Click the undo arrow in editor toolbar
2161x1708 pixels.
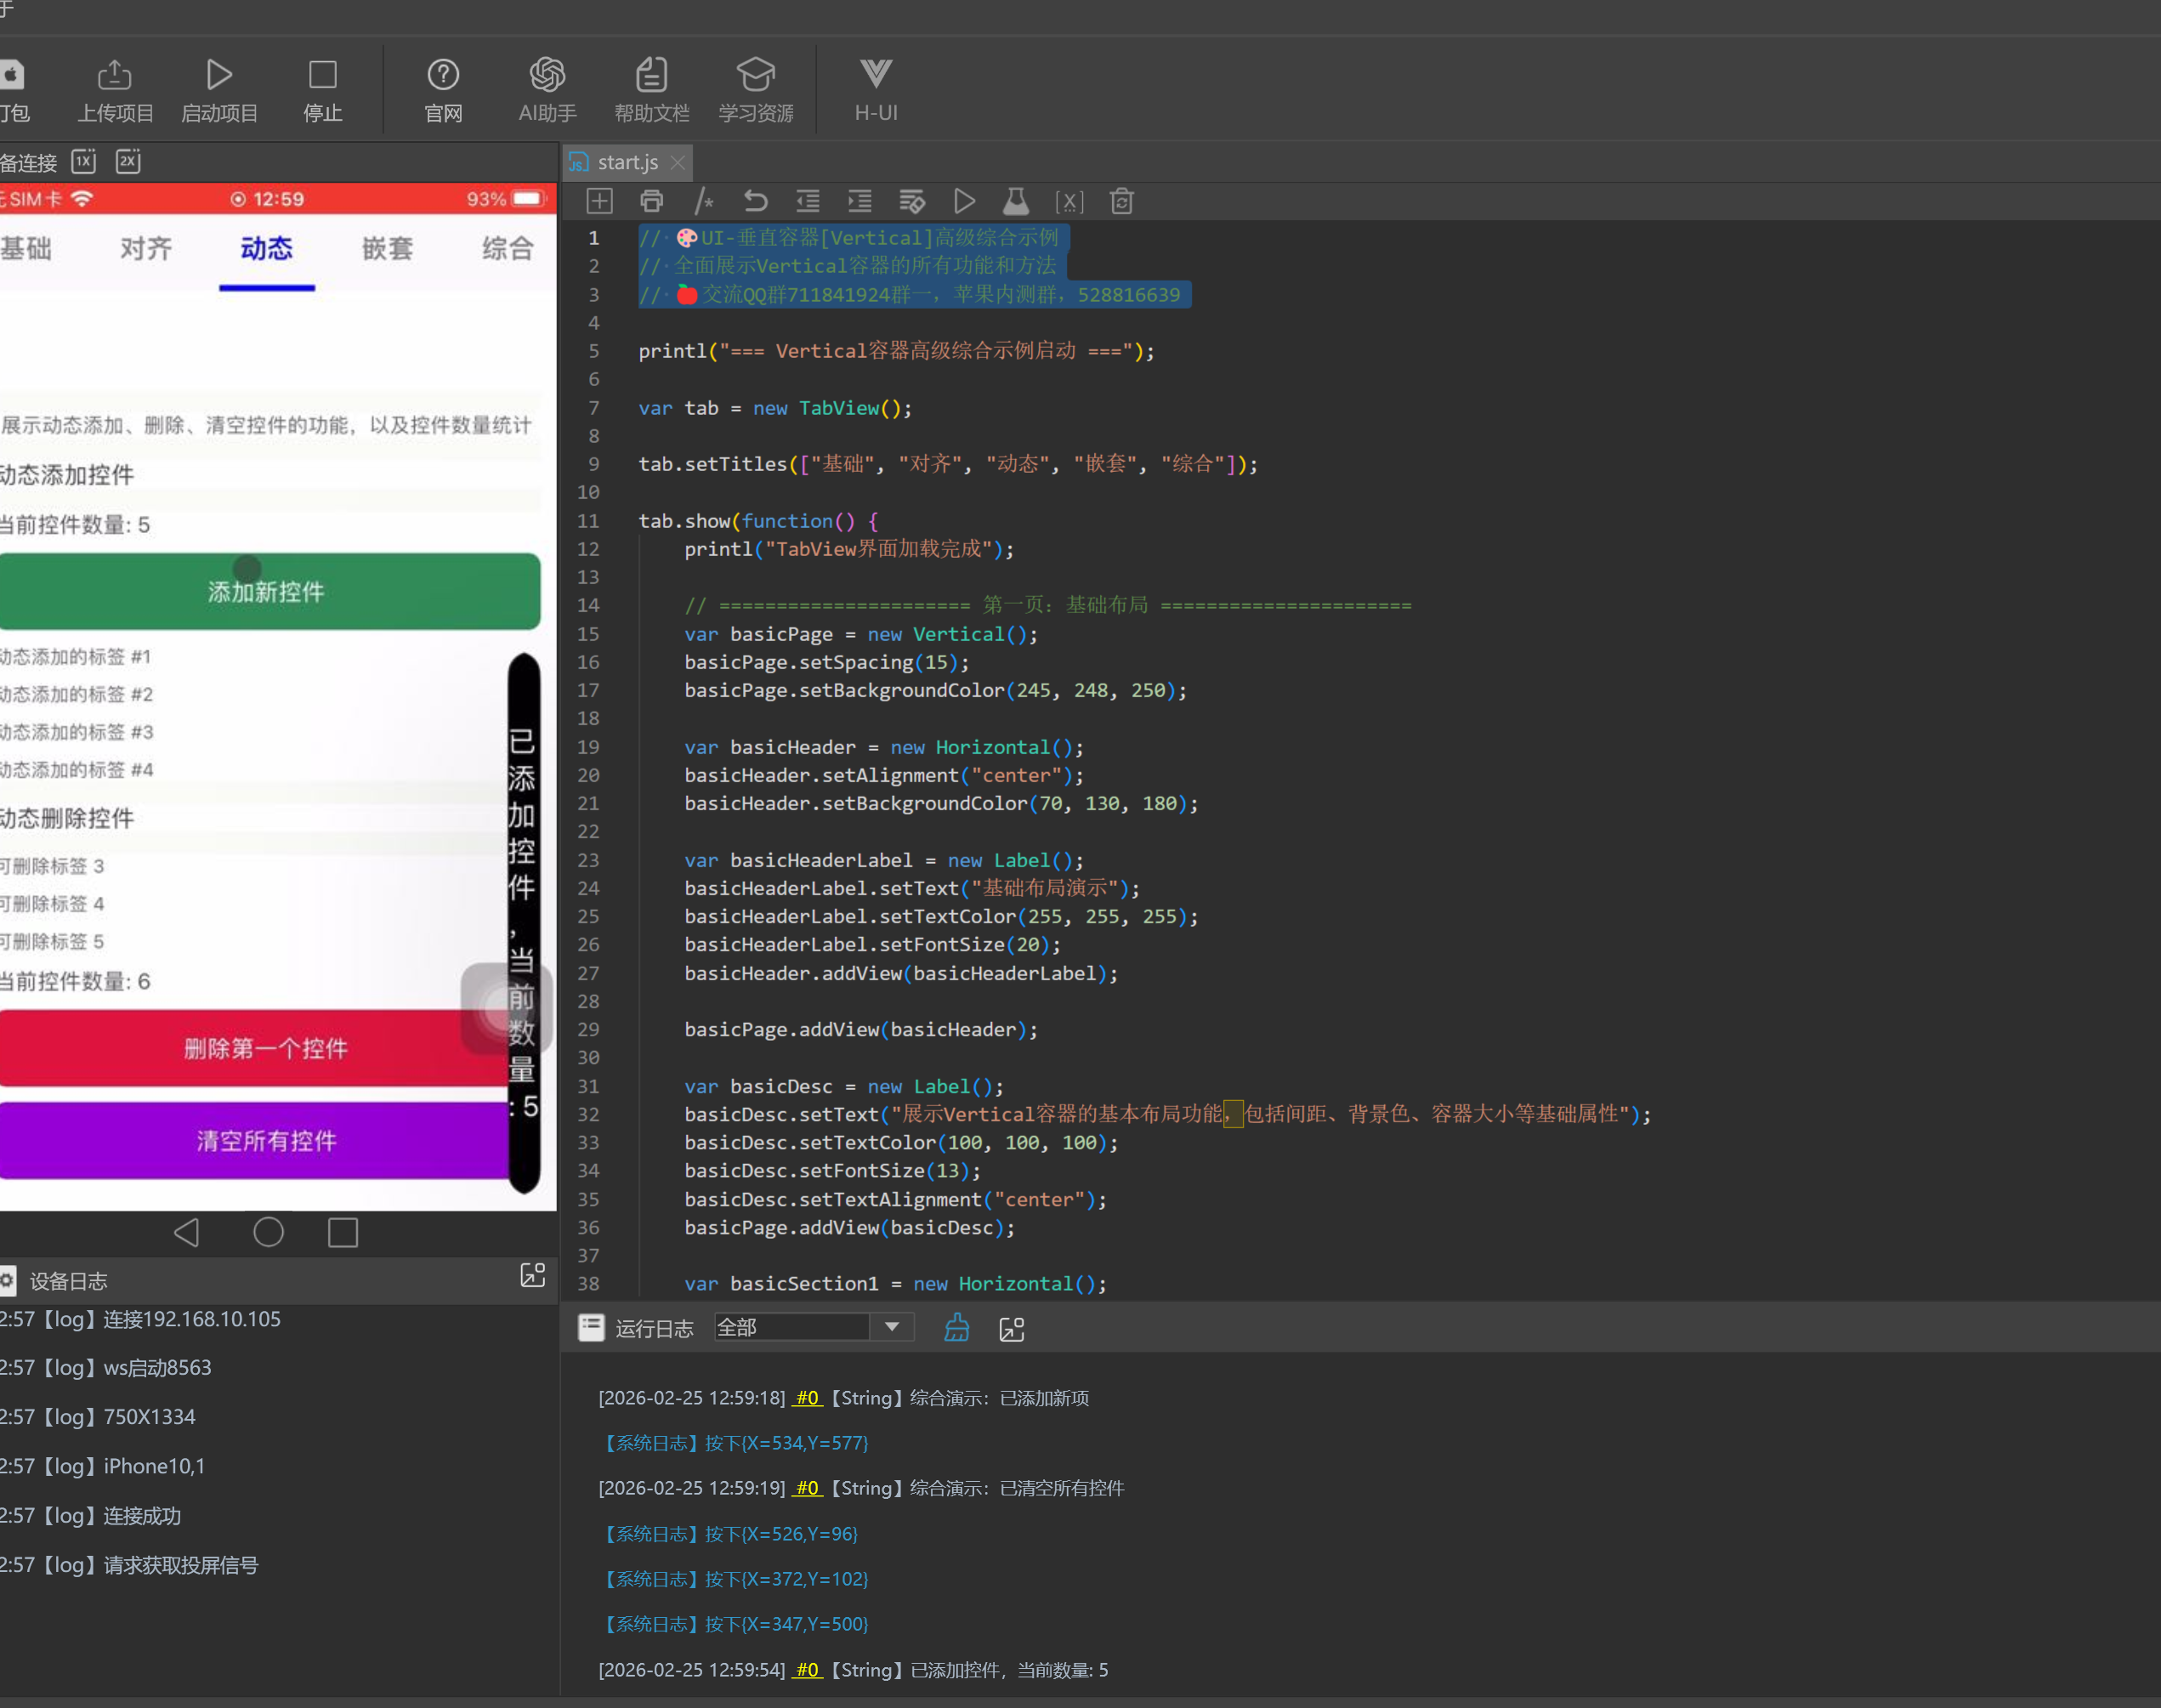(x=756, y=202)
